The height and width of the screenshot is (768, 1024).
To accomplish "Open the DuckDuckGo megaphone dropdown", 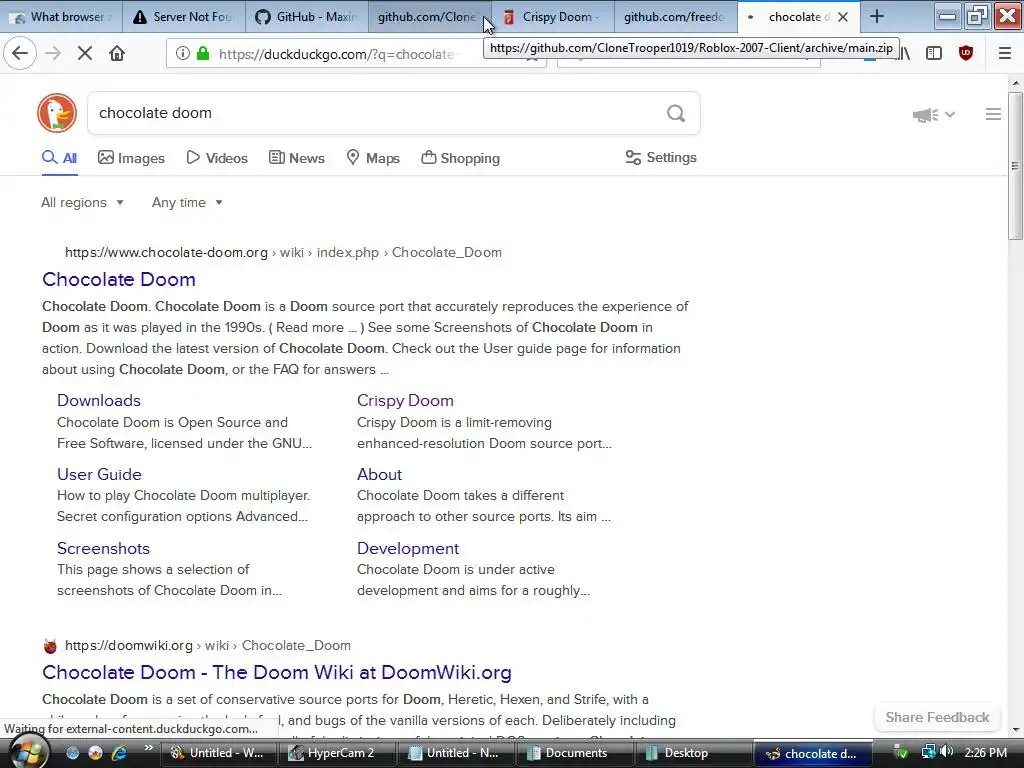I will 934,115.
